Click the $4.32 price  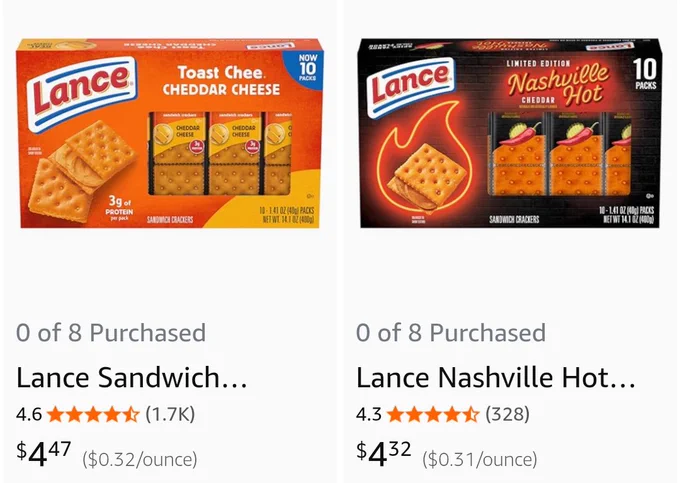point(383,453)
